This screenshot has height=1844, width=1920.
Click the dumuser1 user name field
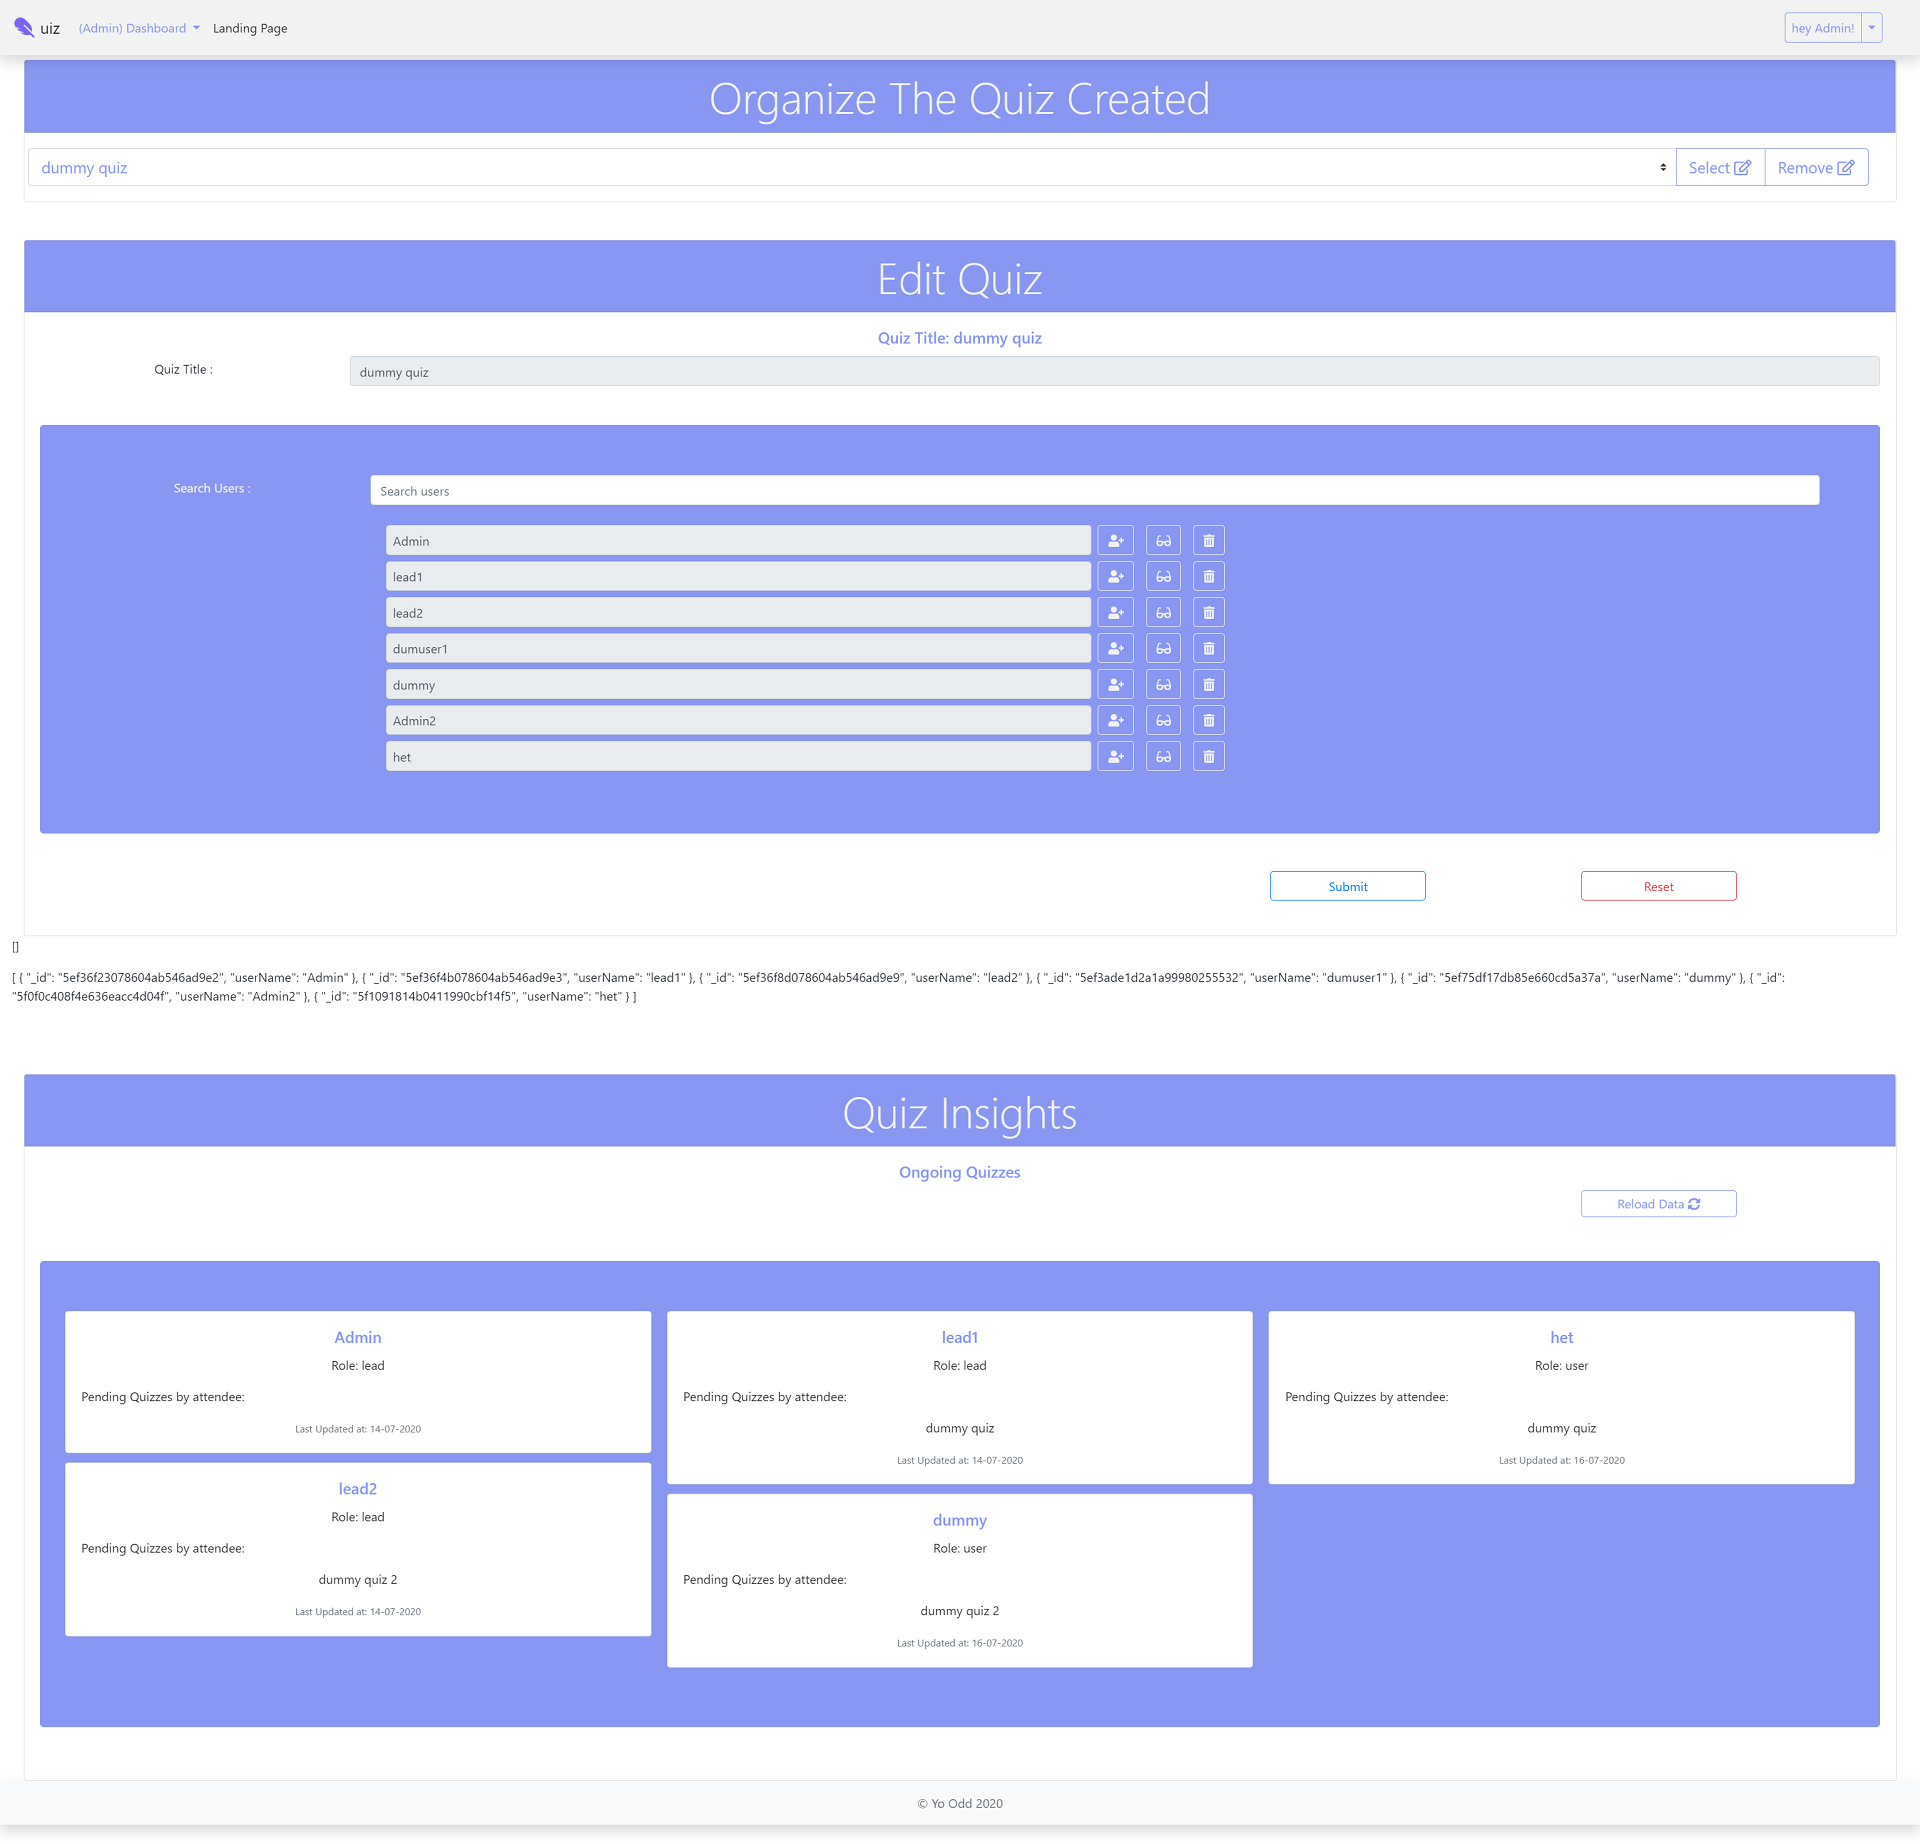(x=738, y=649)
